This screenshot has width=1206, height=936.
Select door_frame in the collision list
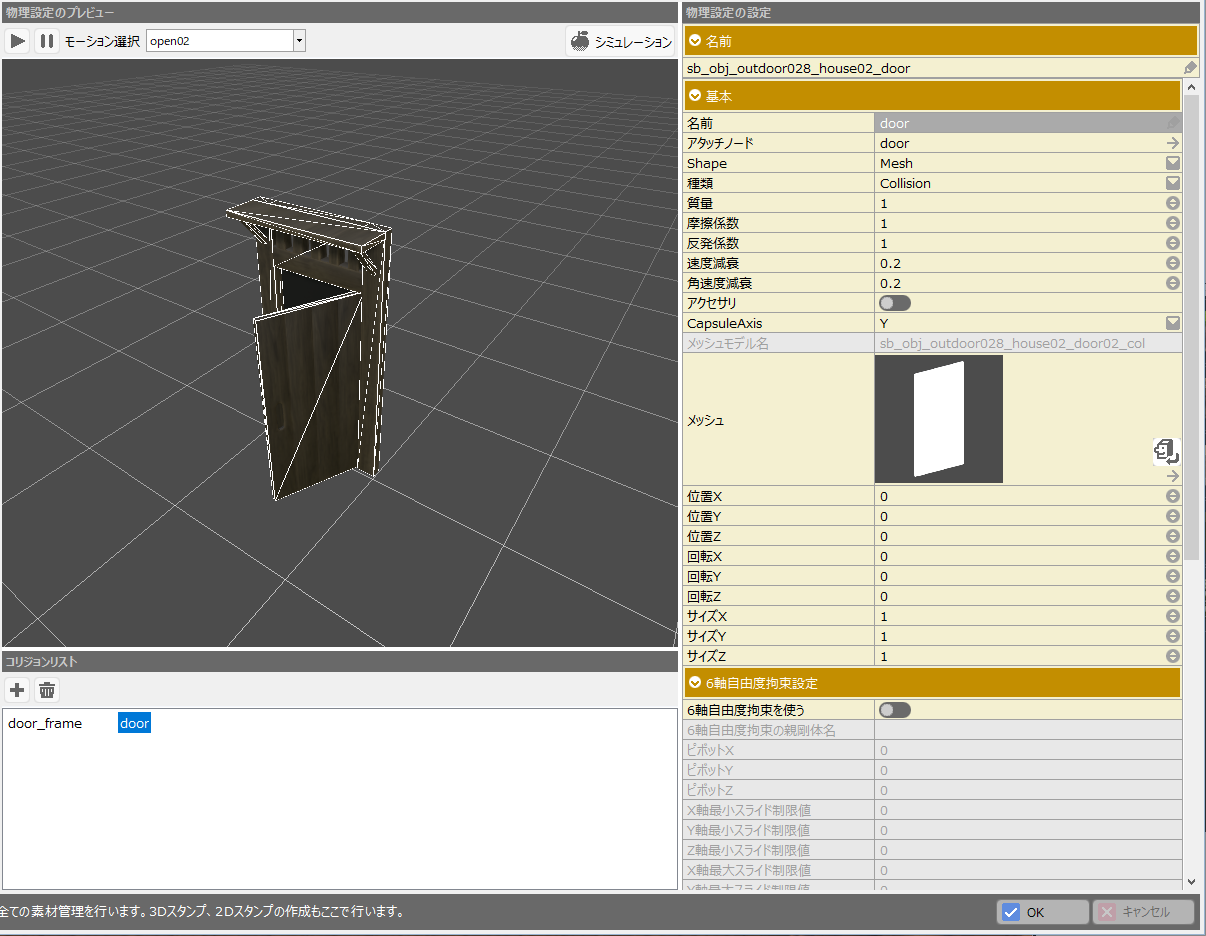tap(45, 723)
